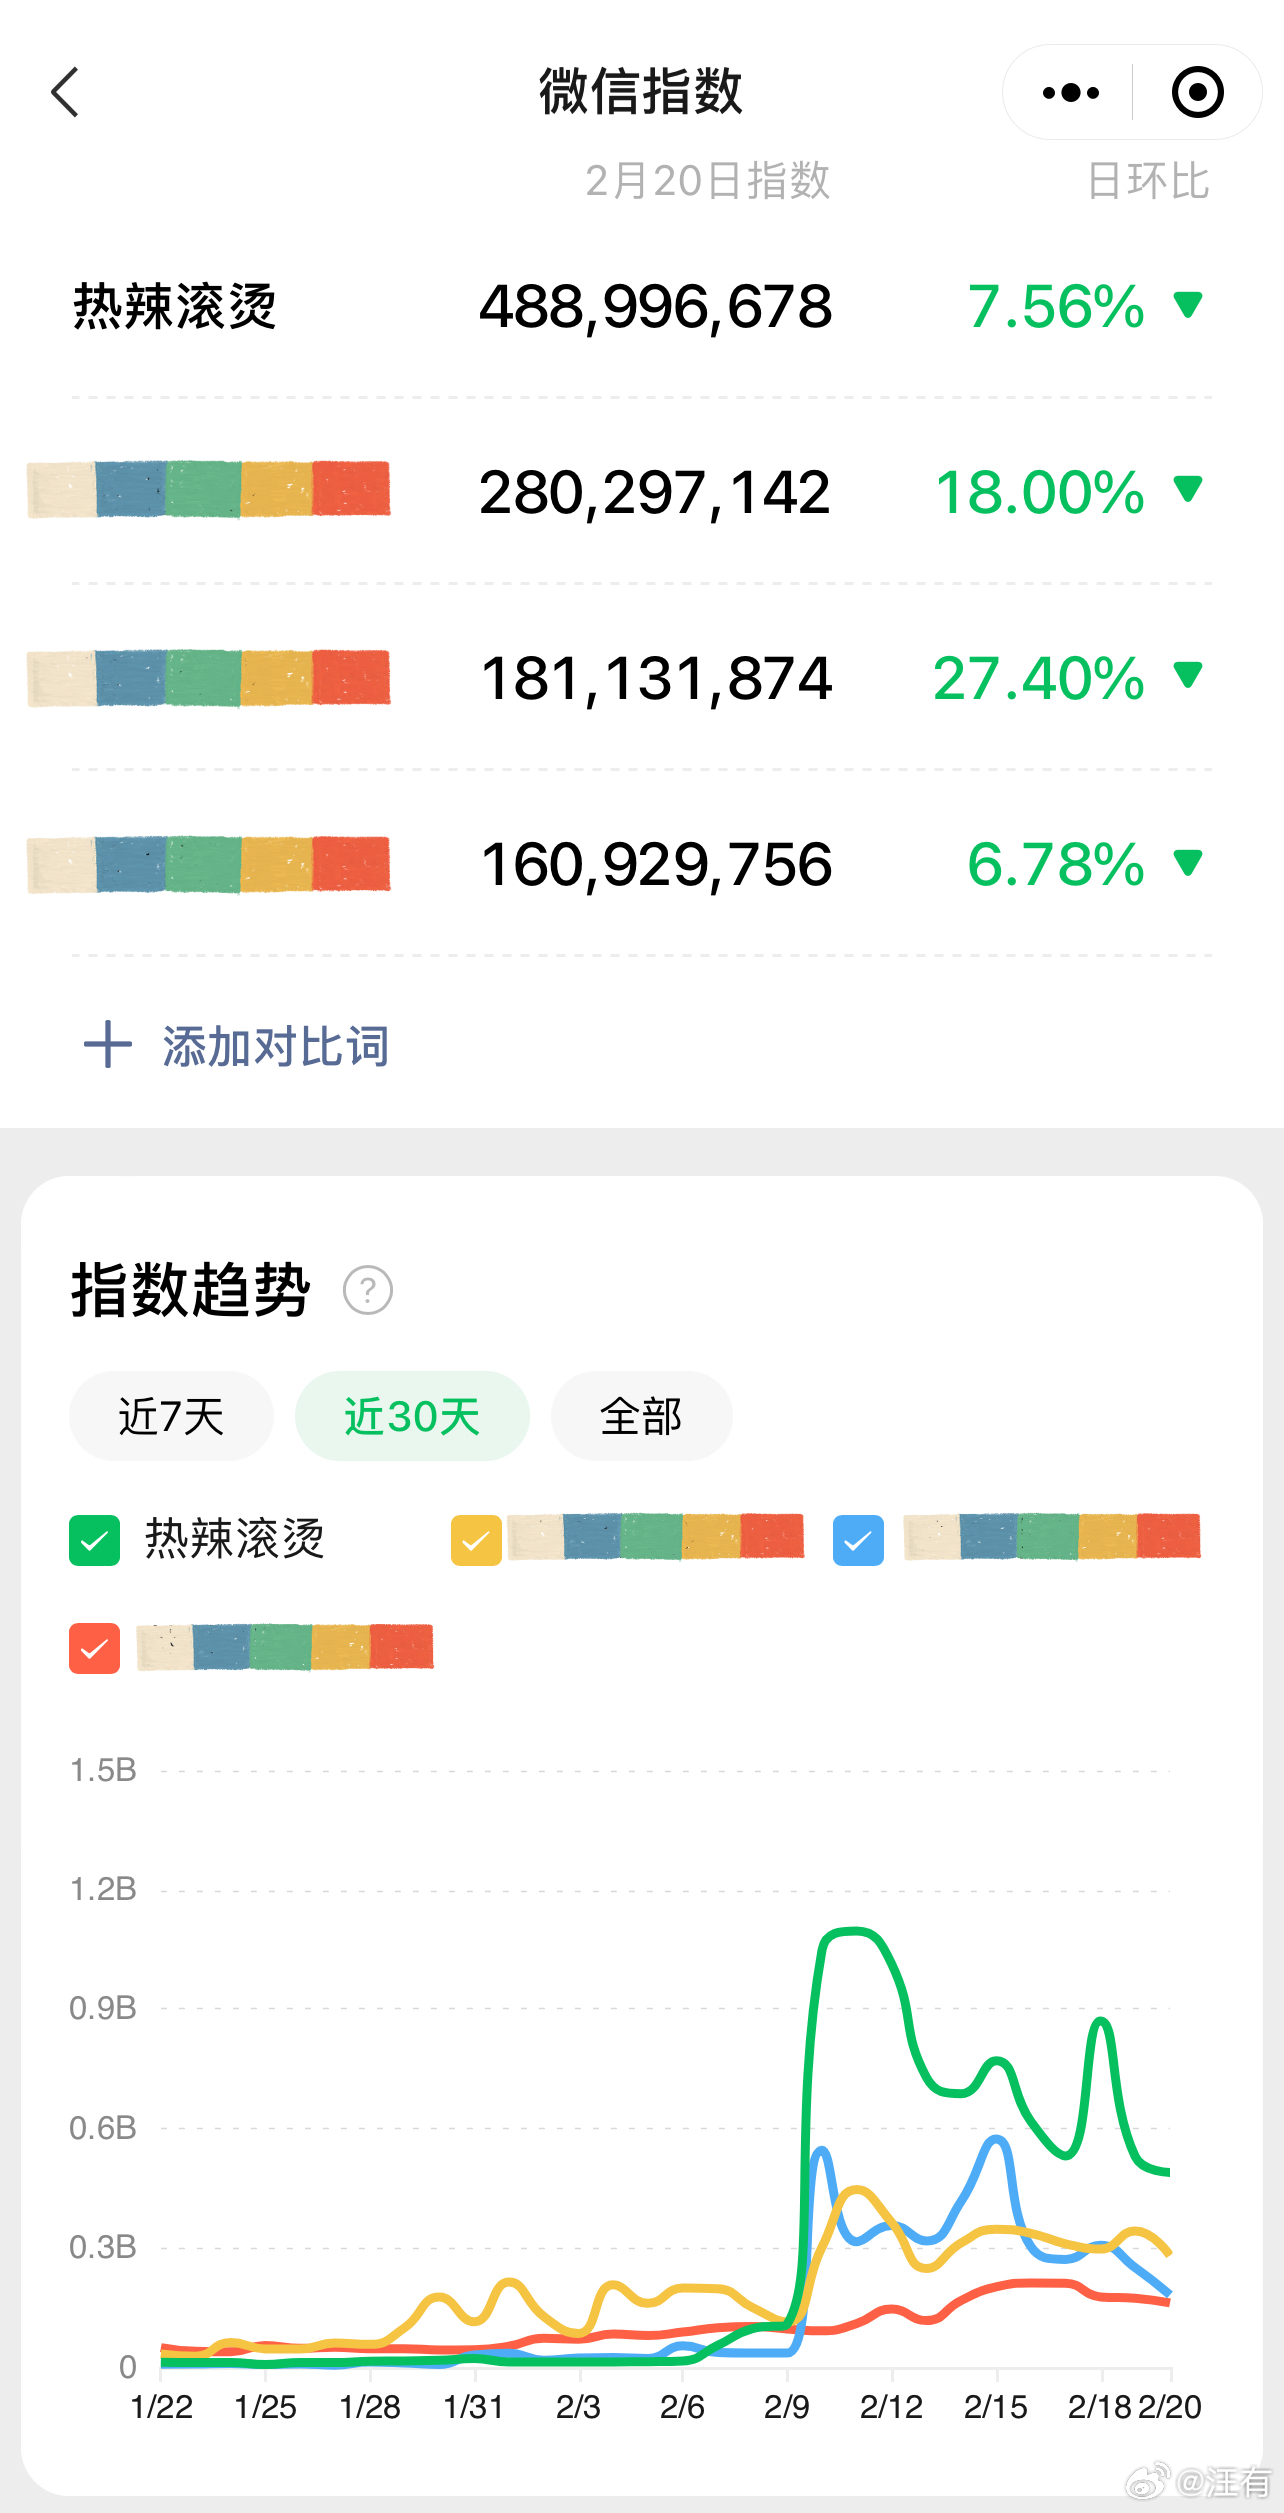Click the down triangle next to 27.40%
Image resolution: width=1284 pixels, height=2513 pixels.
click(x=1188, y=676)
